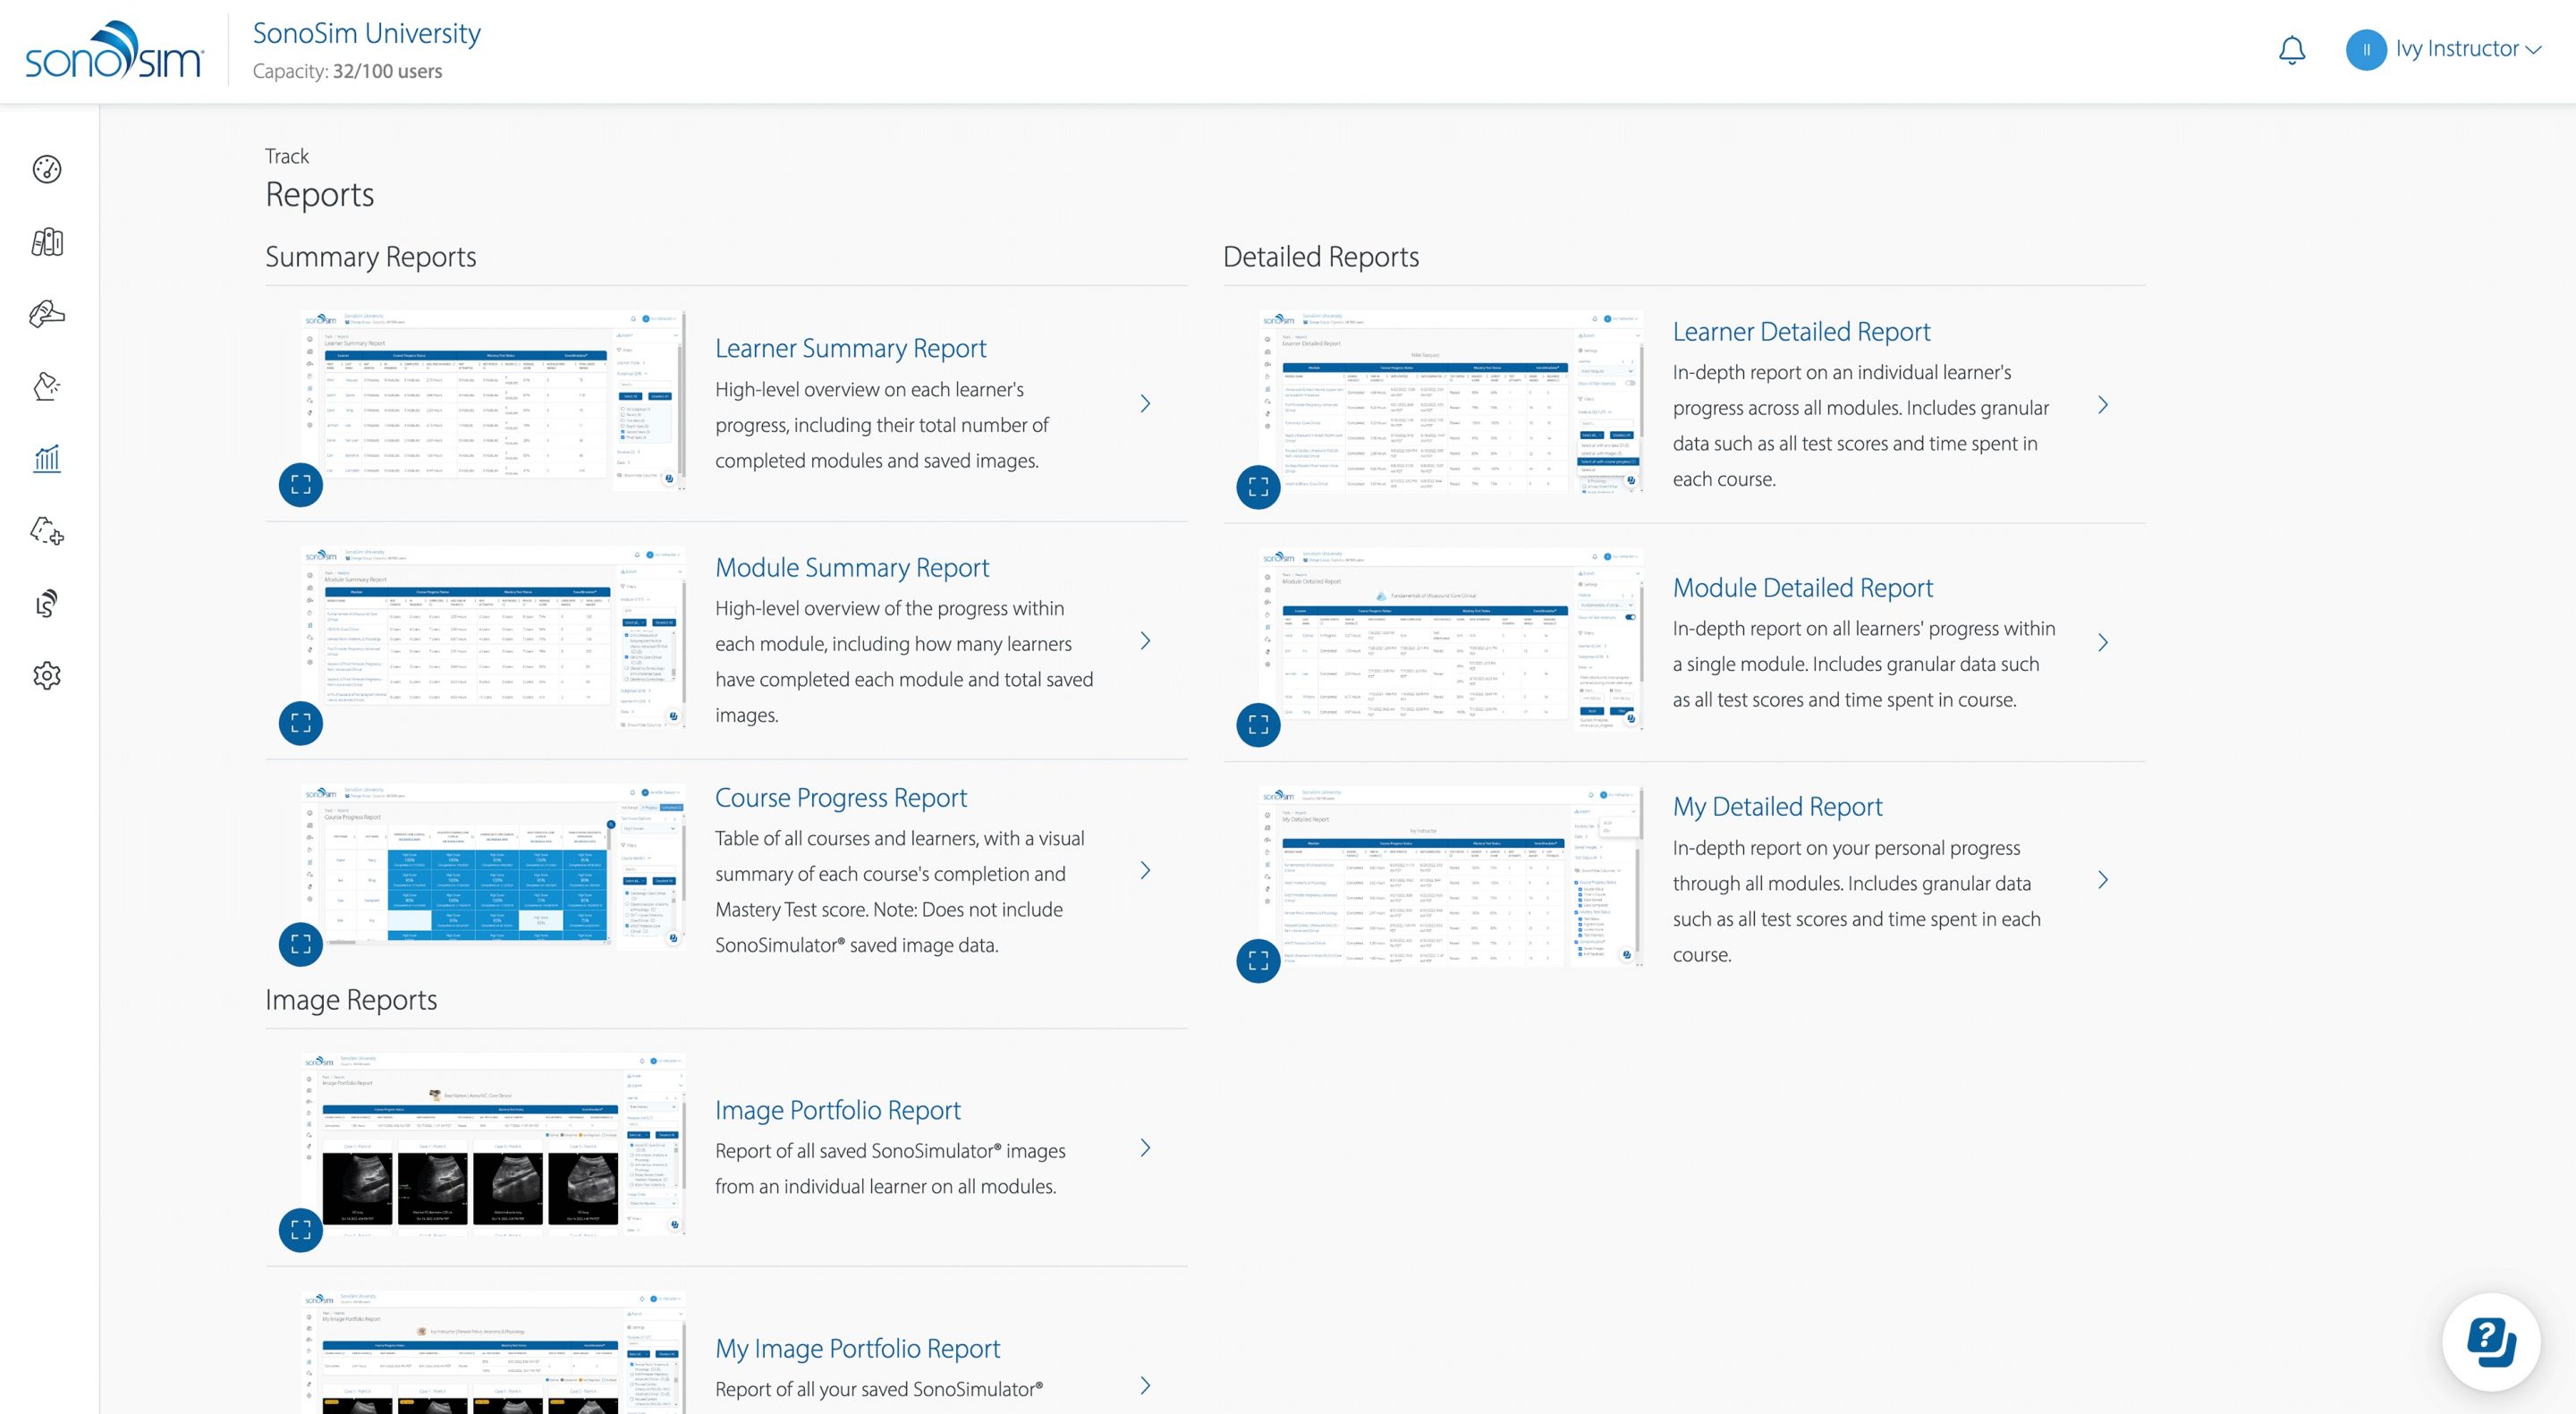
Task: Open chevron arrow for Image Portfolio Report
Action: point(1145,1148)
